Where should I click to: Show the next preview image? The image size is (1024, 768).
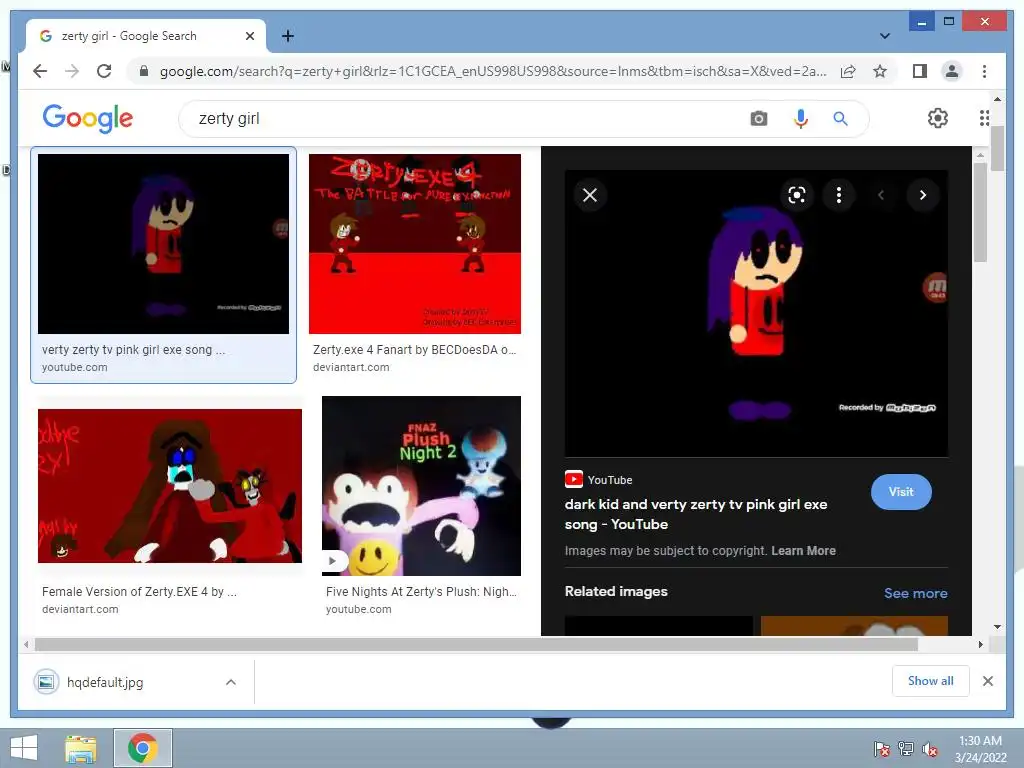point(922,195)
